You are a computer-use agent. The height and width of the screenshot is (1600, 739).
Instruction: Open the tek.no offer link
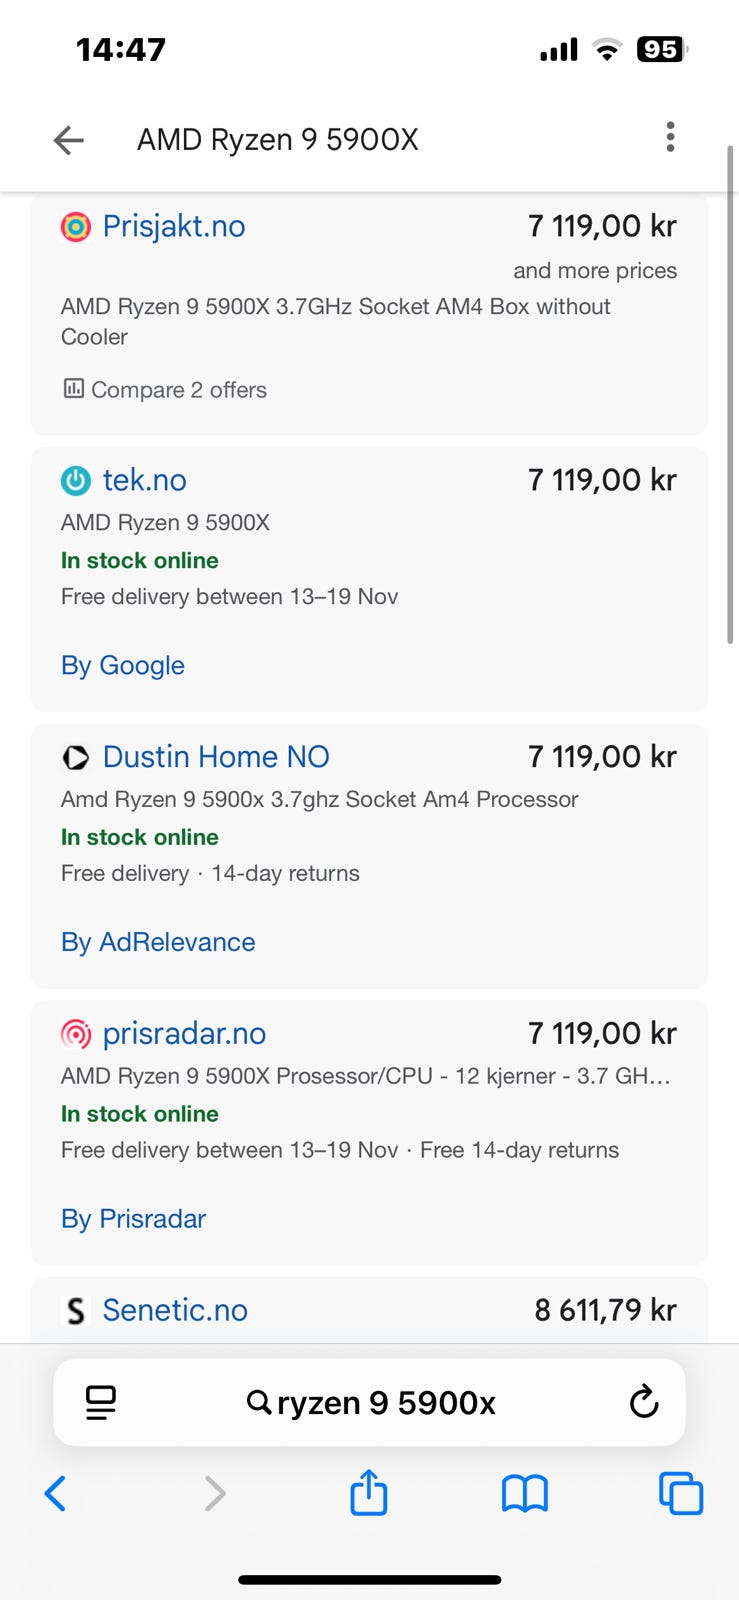pyautogui.click(x=145, y=481)
